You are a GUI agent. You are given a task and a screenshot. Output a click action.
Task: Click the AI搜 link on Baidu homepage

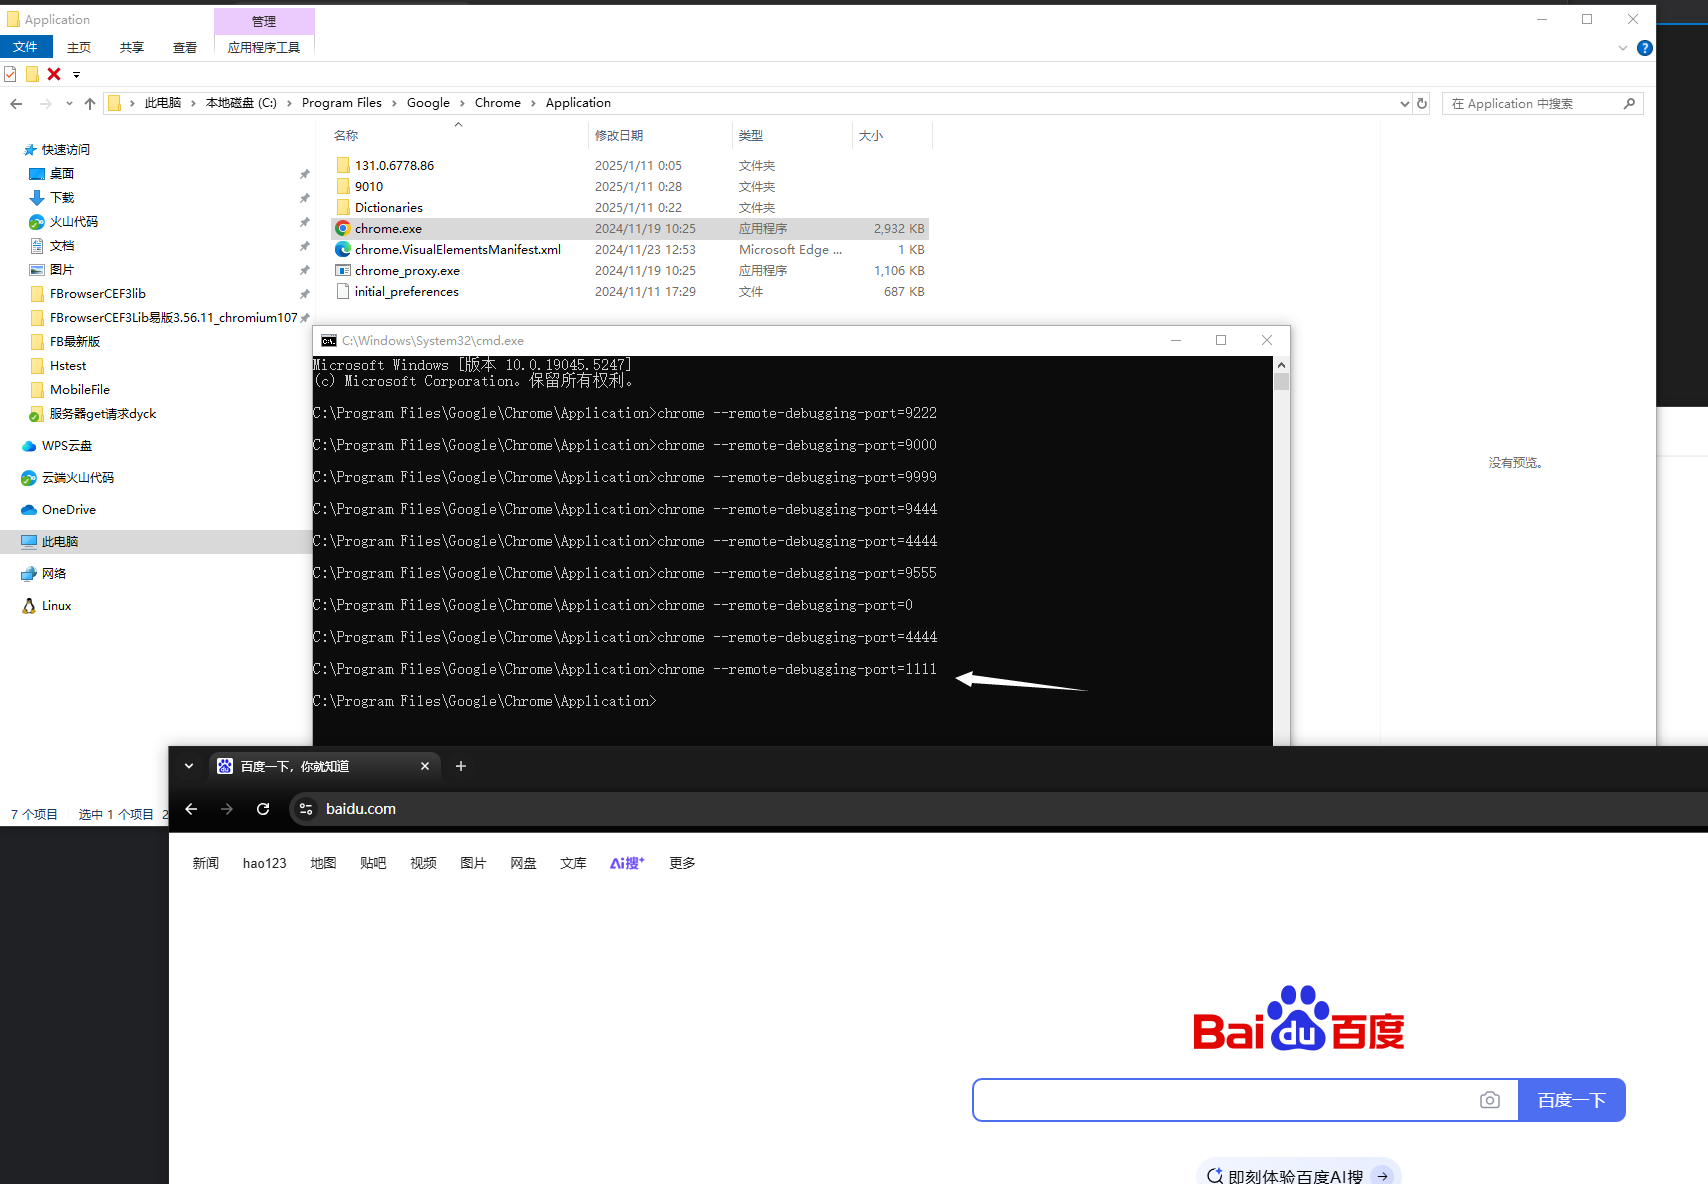[x=626, y=862]
